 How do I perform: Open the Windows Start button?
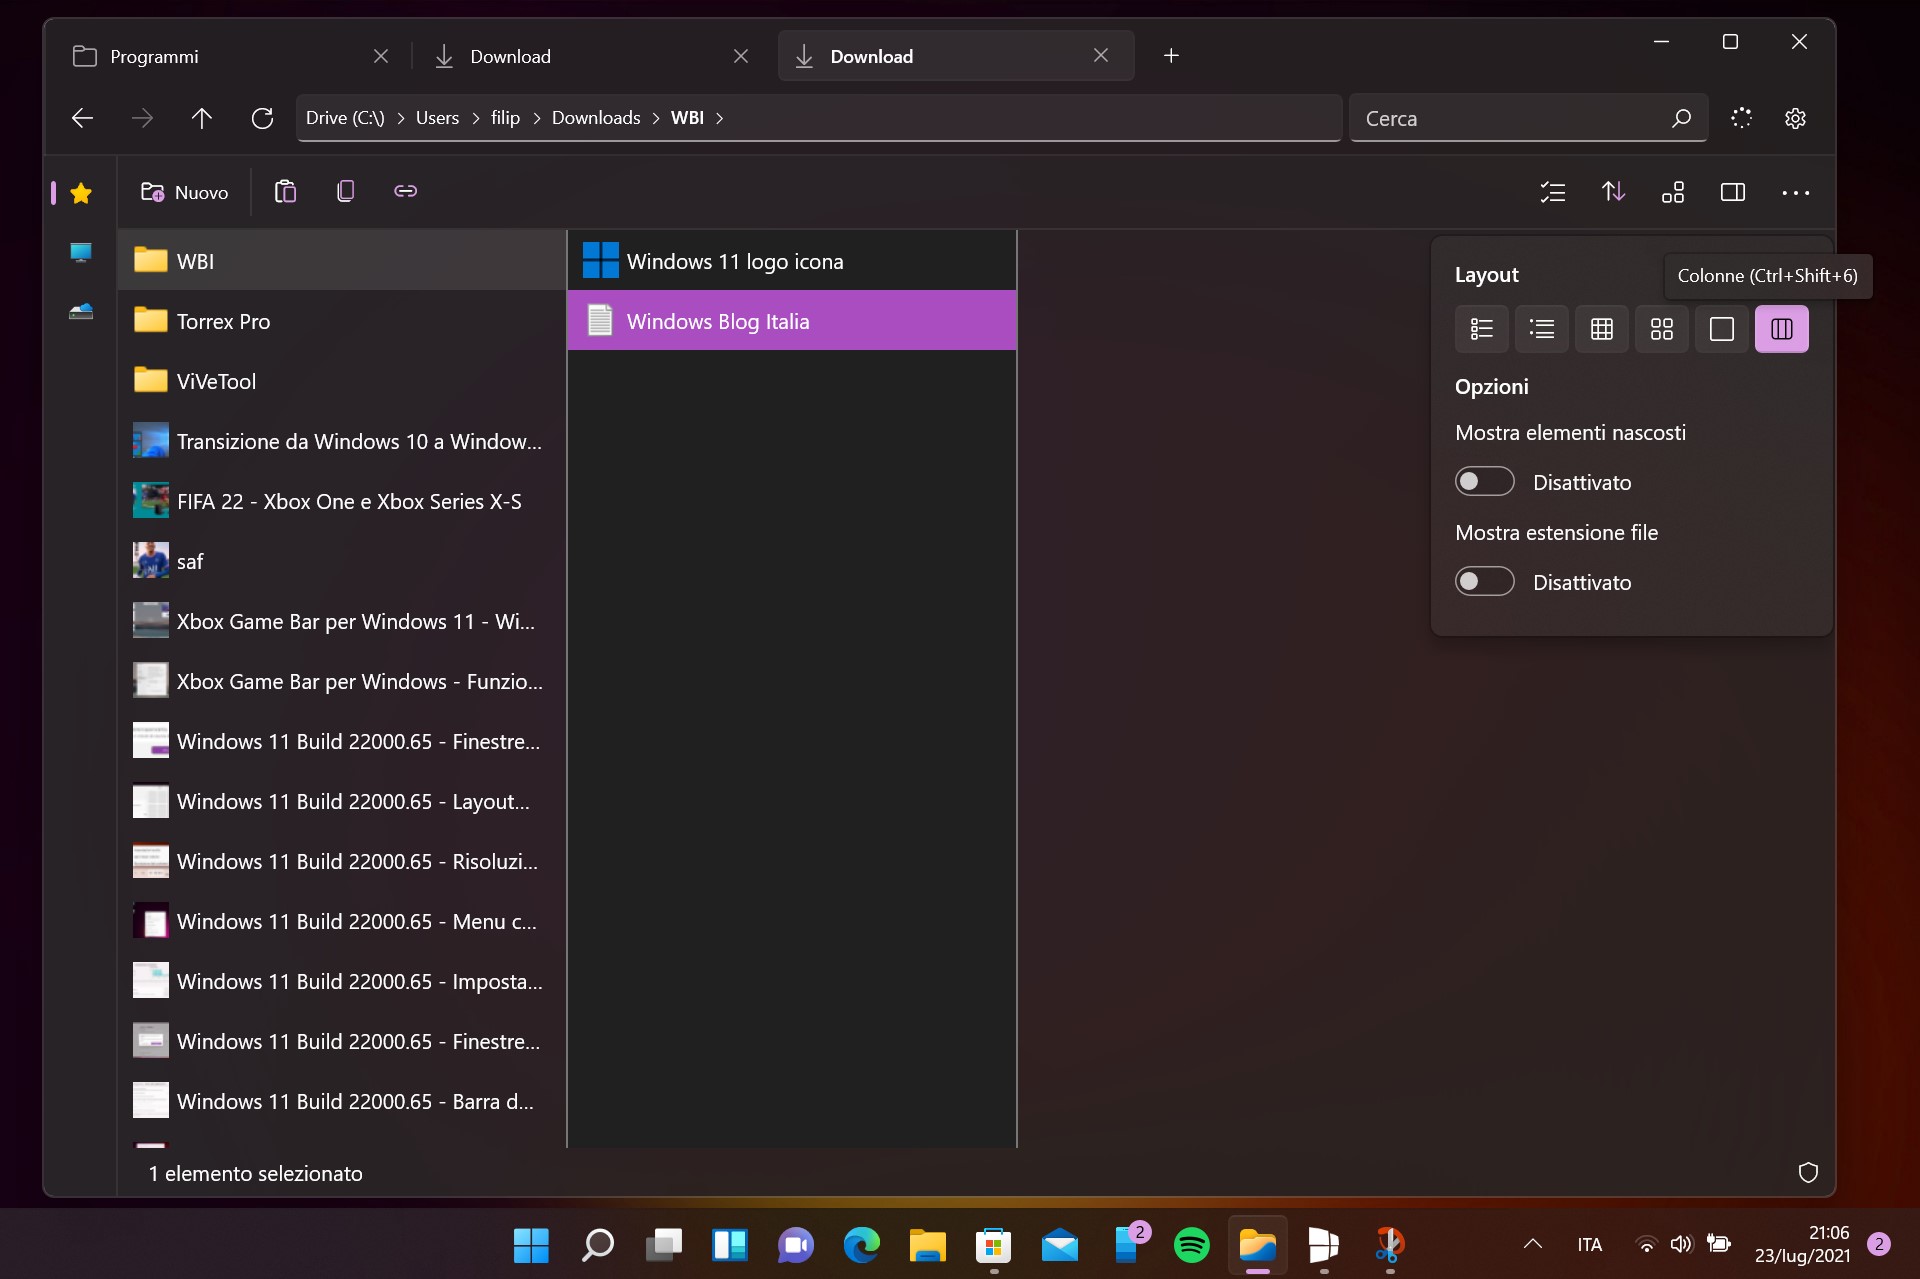(531, 1245)
